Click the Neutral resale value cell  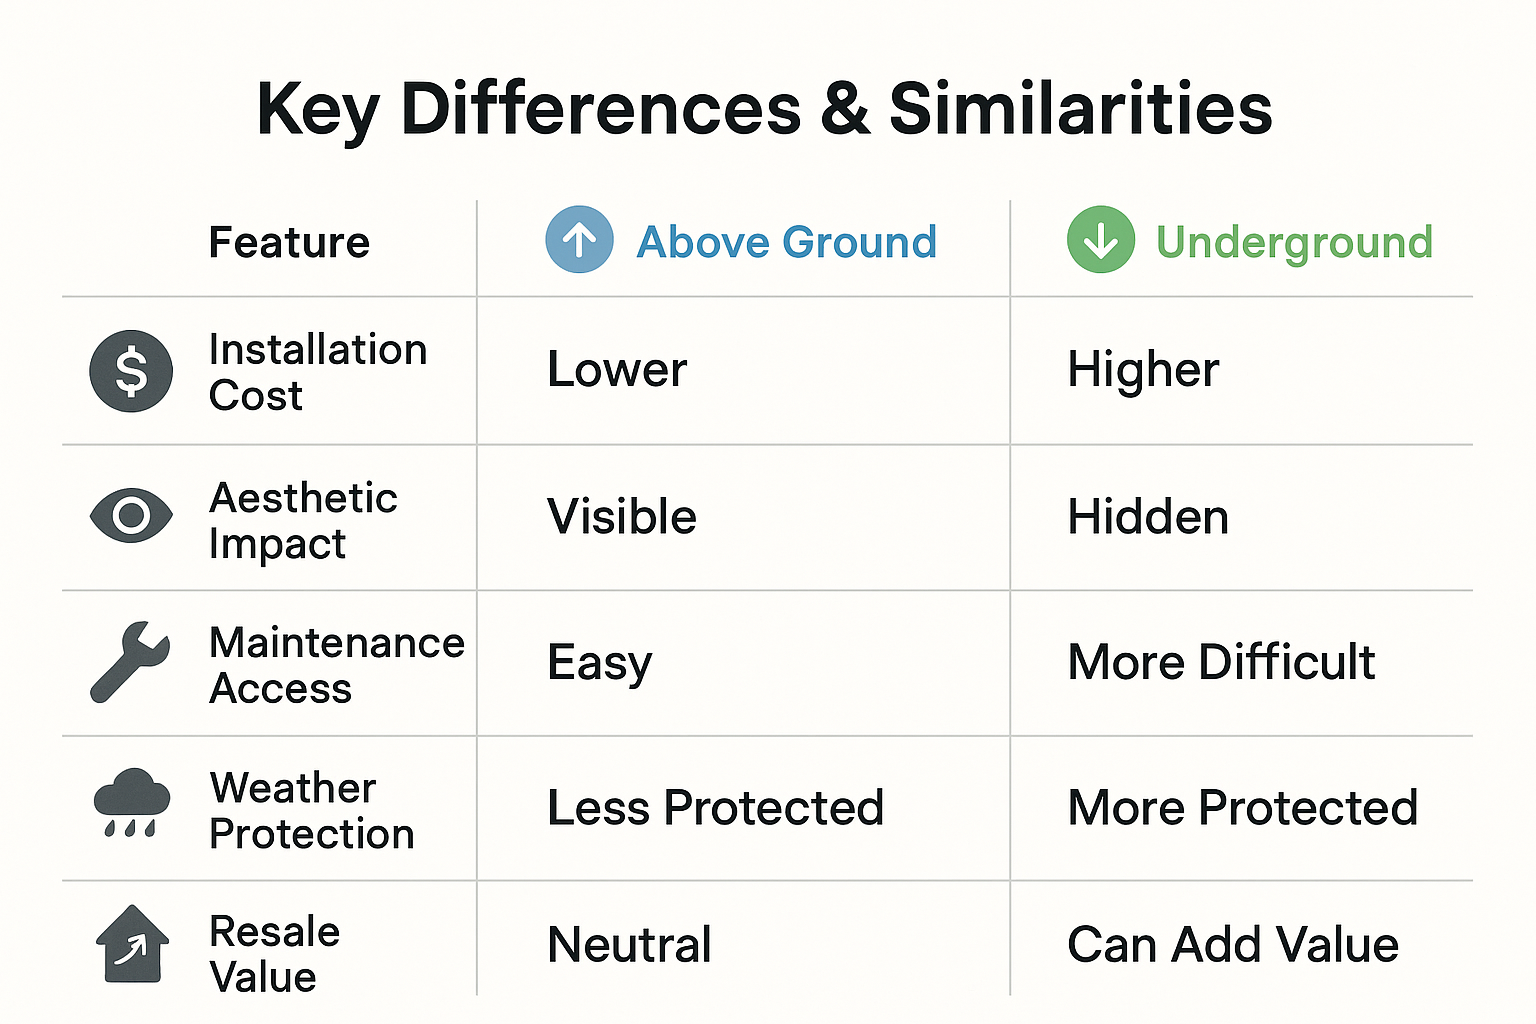pyautogui.click(x=629, y=944)
